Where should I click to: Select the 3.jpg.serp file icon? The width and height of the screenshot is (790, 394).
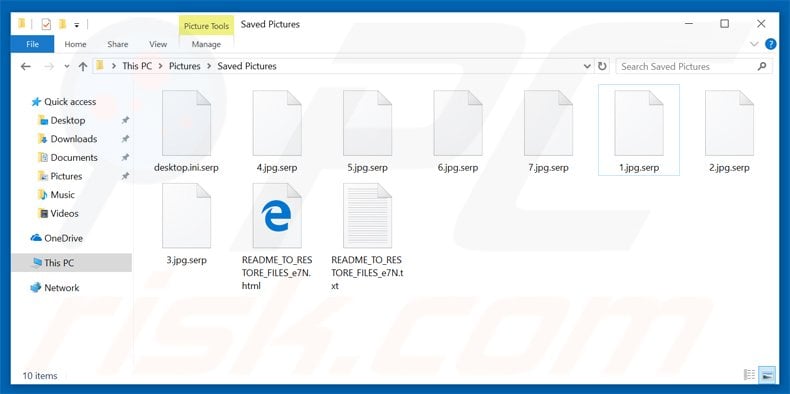(x=186, y=216)
